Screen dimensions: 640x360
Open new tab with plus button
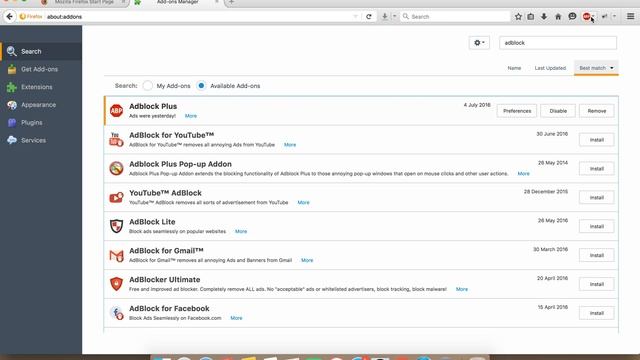click(231, 2)
